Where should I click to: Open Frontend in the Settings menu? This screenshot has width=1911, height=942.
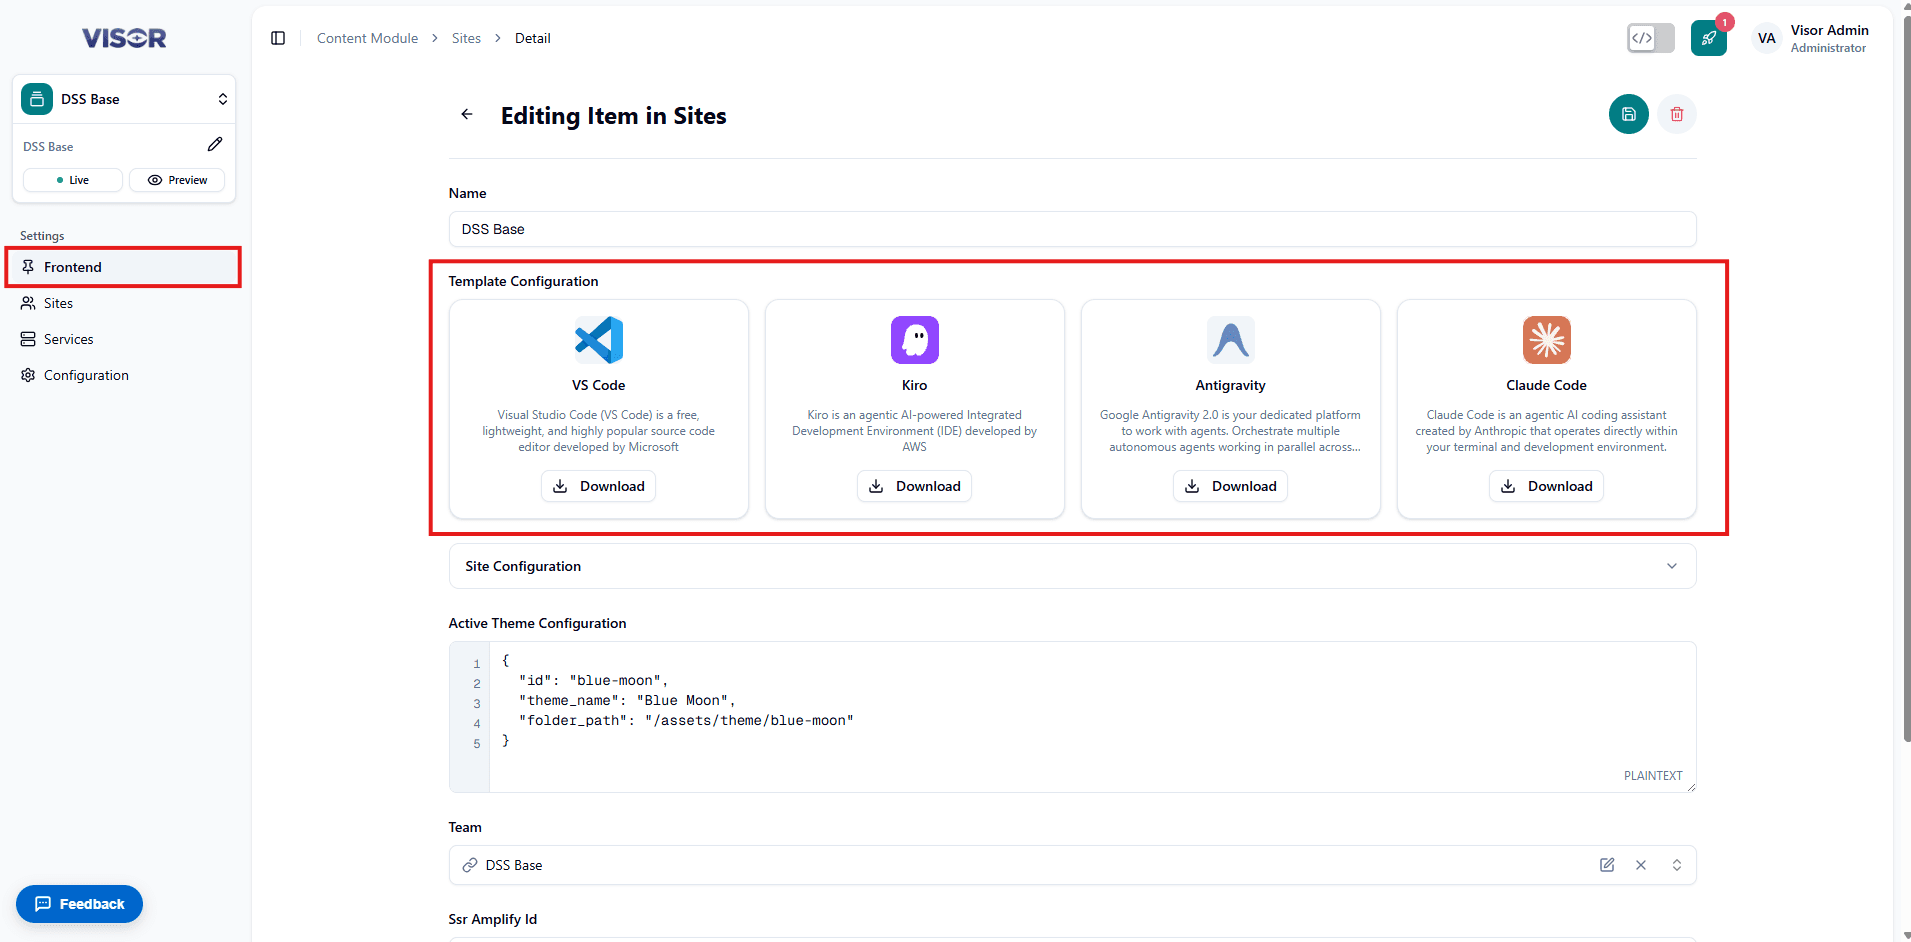pos(124,267)
